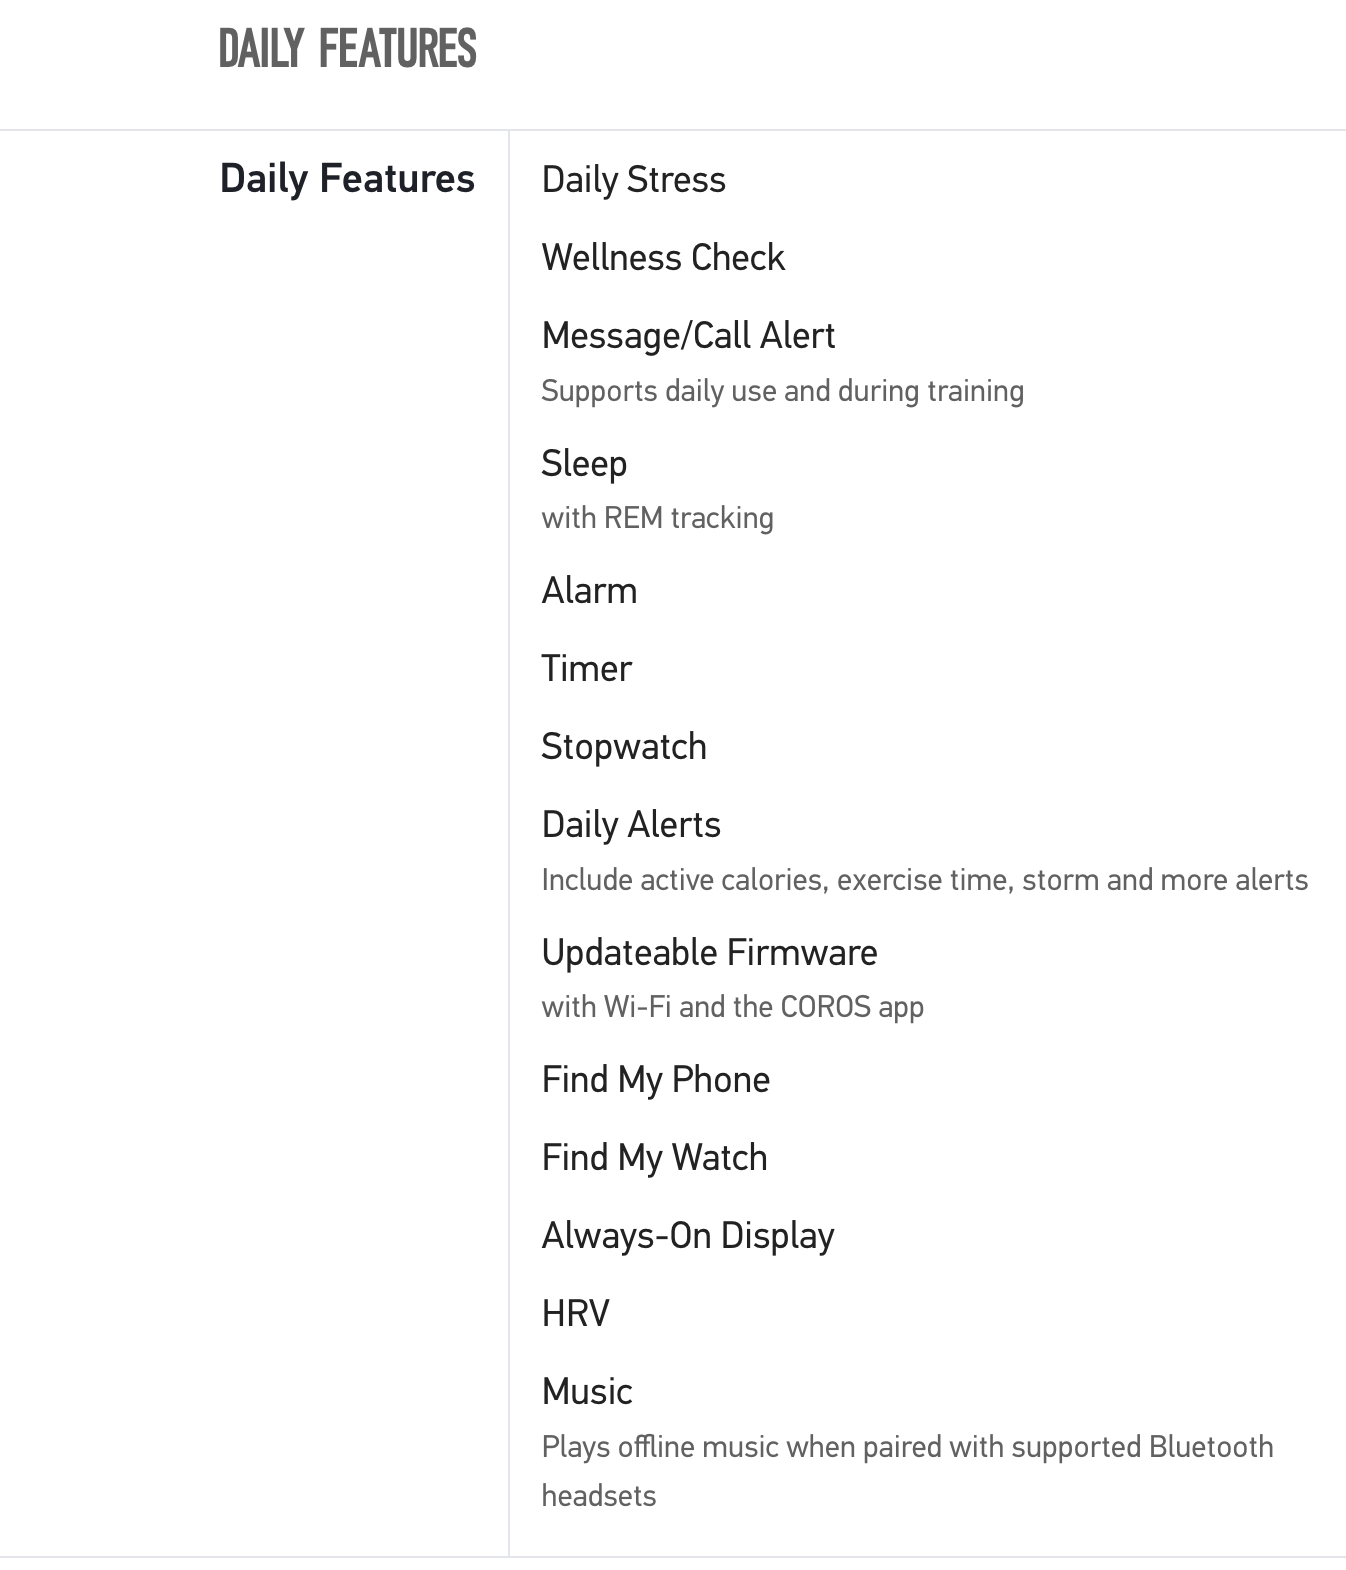Click the DAILY FEATURES section heading
Viewport: 1346px width, 1570px height.
coord(347,49)
